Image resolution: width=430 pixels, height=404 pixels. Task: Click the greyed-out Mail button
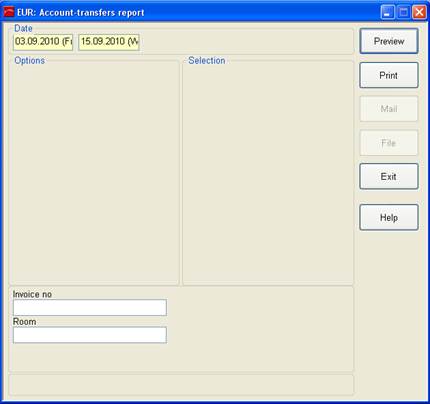pyautogui.click(x=389, y=109)
